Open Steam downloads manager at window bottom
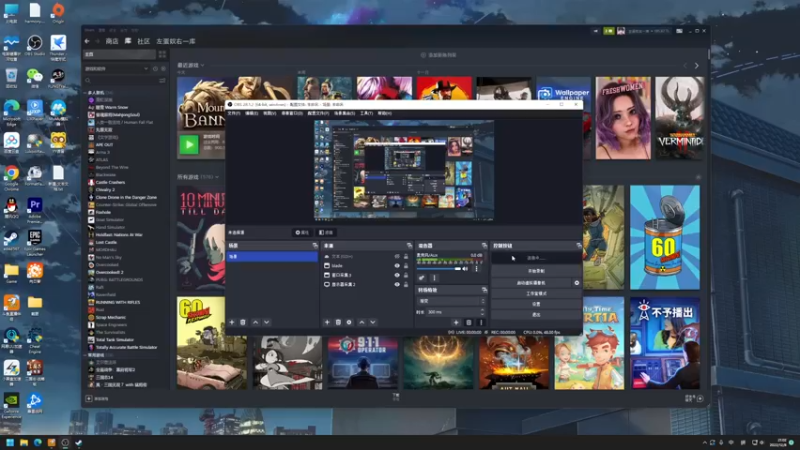This screenshot has width=800, height=450. tap(396, 397)
